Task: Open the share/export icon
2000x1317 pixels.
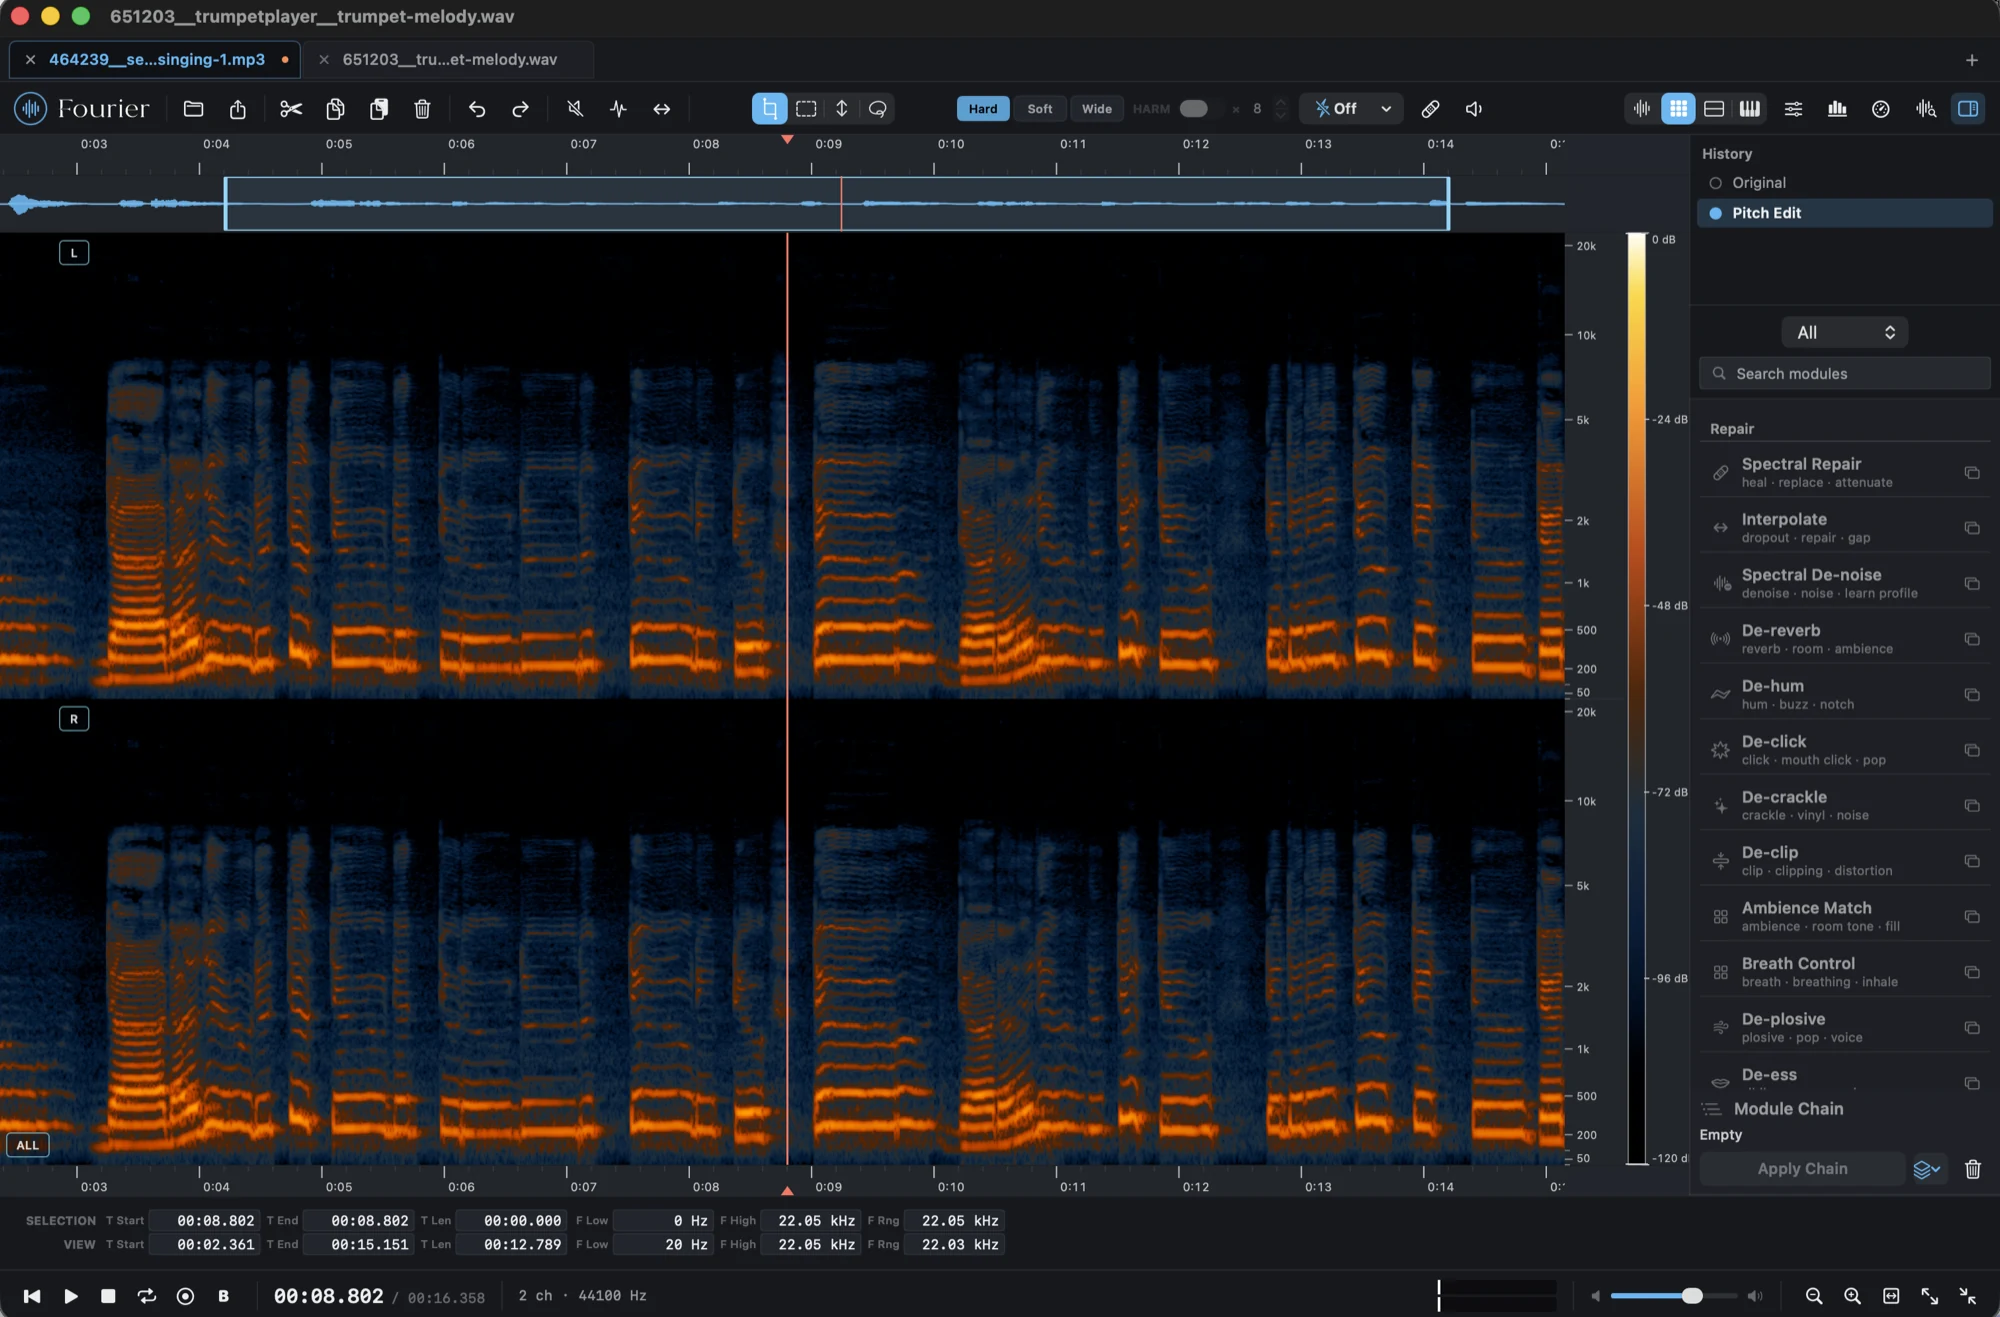Action: coord(237,109)
